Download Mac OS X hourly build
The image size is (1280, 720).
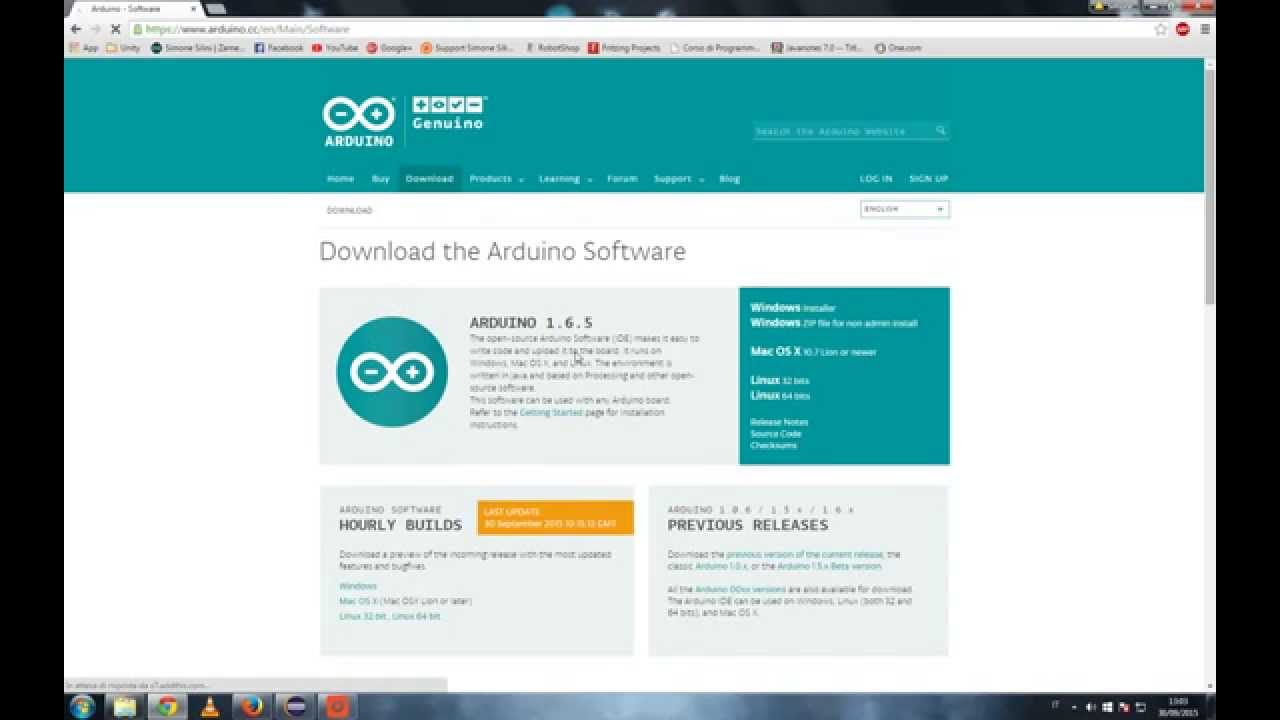click(x=359, y=601)
